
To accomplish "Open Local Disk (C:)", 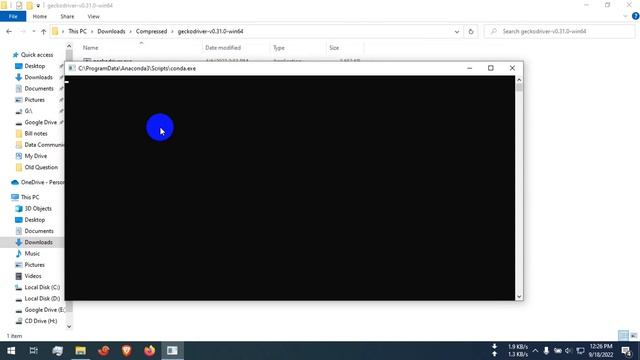I will pyautogui.click(x=42, y=287).
